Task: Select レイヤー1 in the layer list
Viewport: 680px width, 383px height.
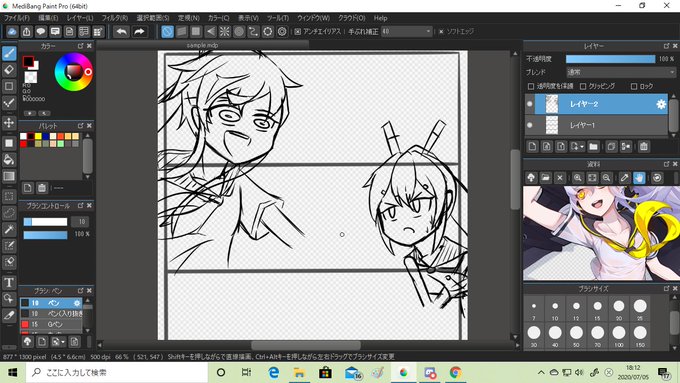Action: tap(597, 125)
